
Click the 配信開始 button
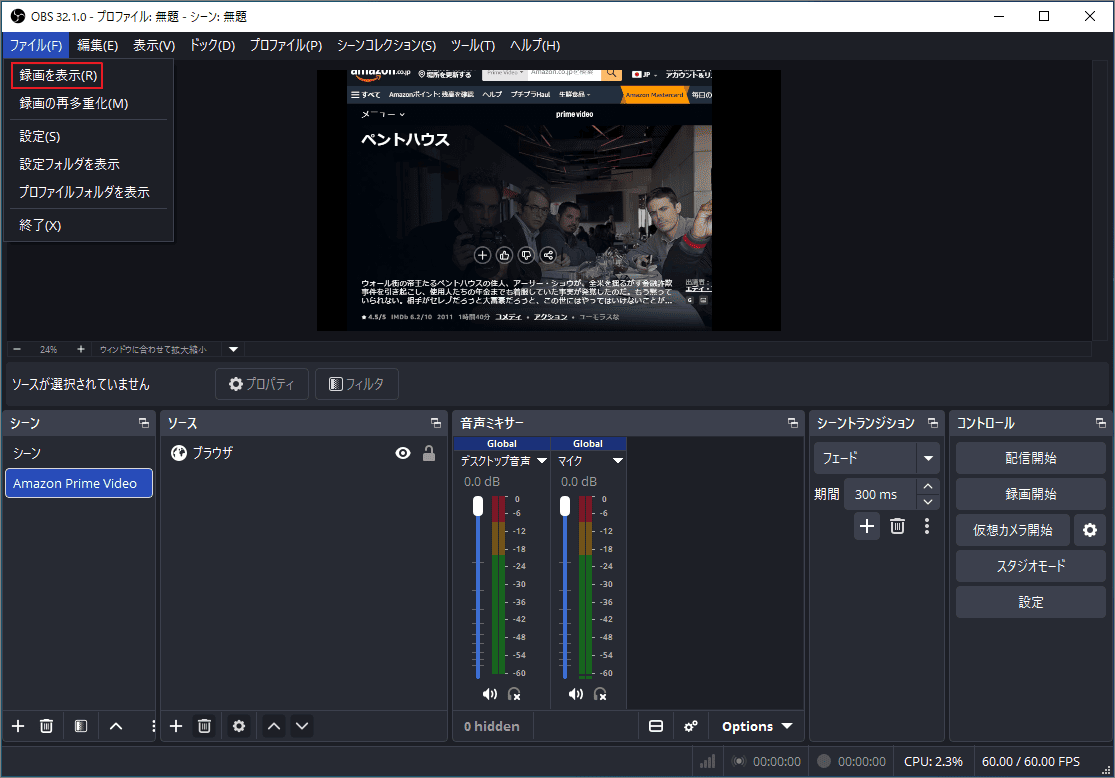pos(1030,458)
